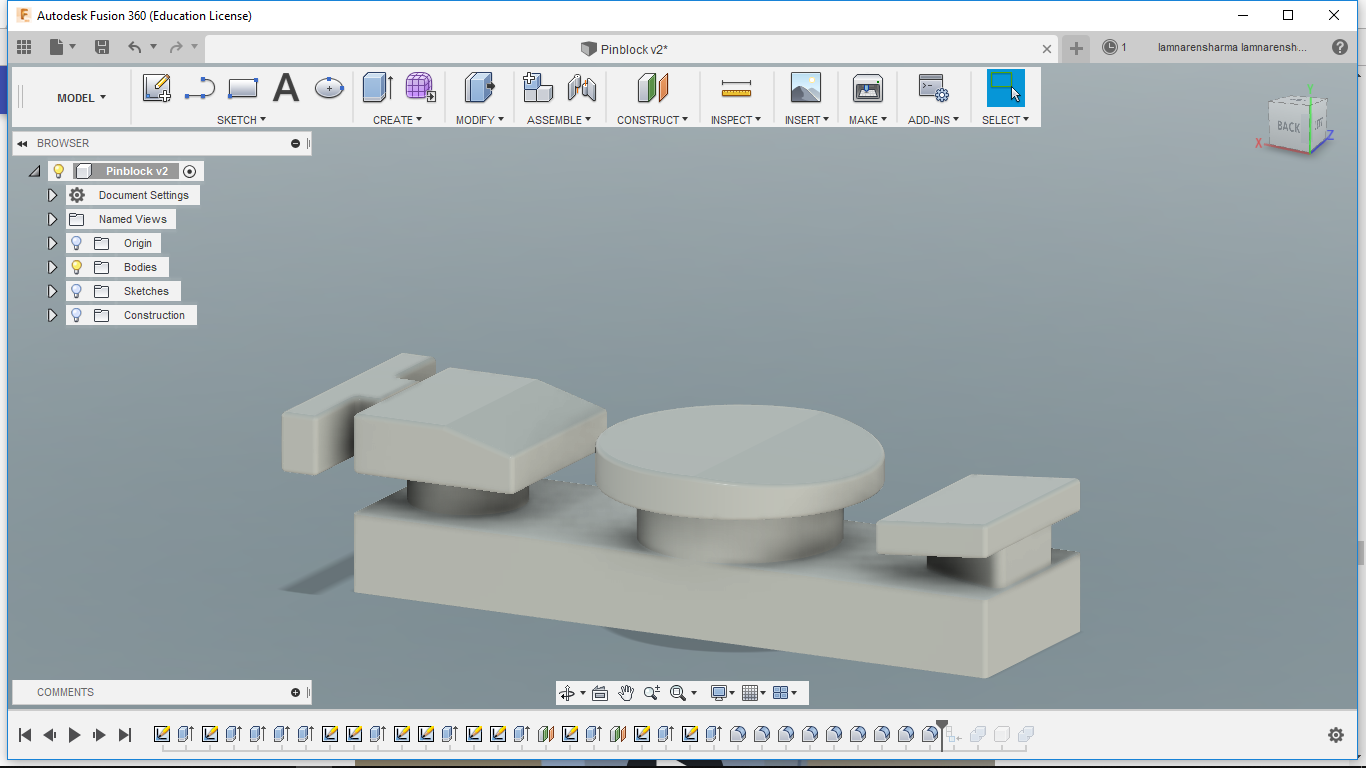Expand the Sketches folder arrow
Screen dimensions: 1366x768
click(x=53, y=291)
